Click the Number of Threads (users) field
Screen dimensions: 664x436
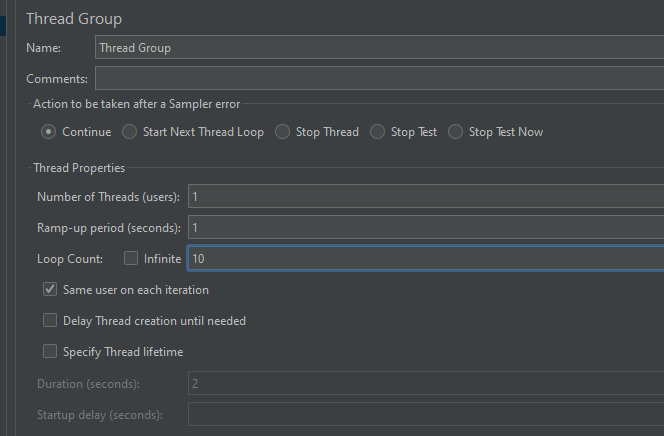424,197
